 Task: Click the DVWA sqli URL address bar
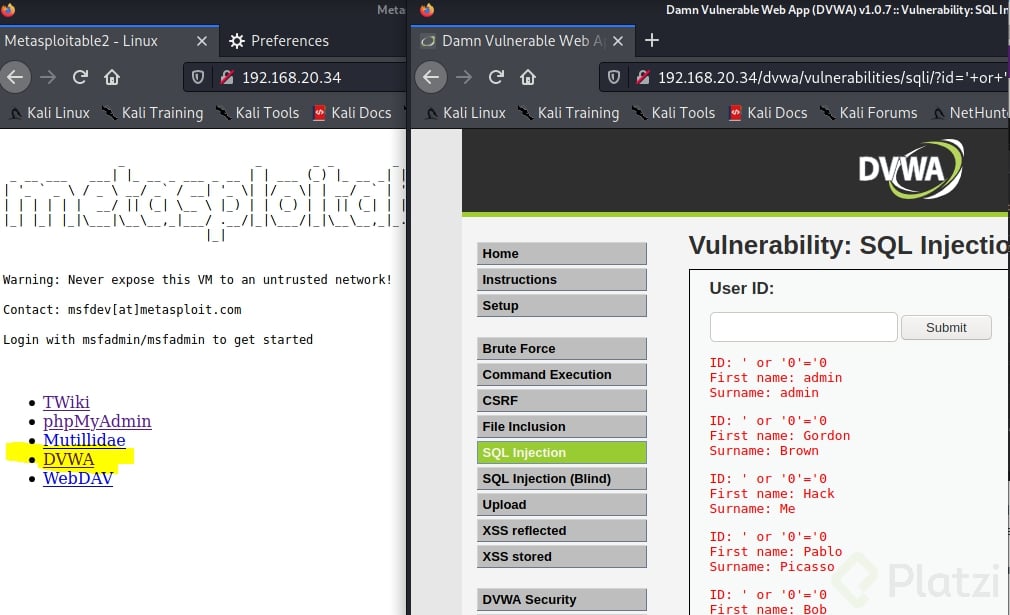click(804, 77)
